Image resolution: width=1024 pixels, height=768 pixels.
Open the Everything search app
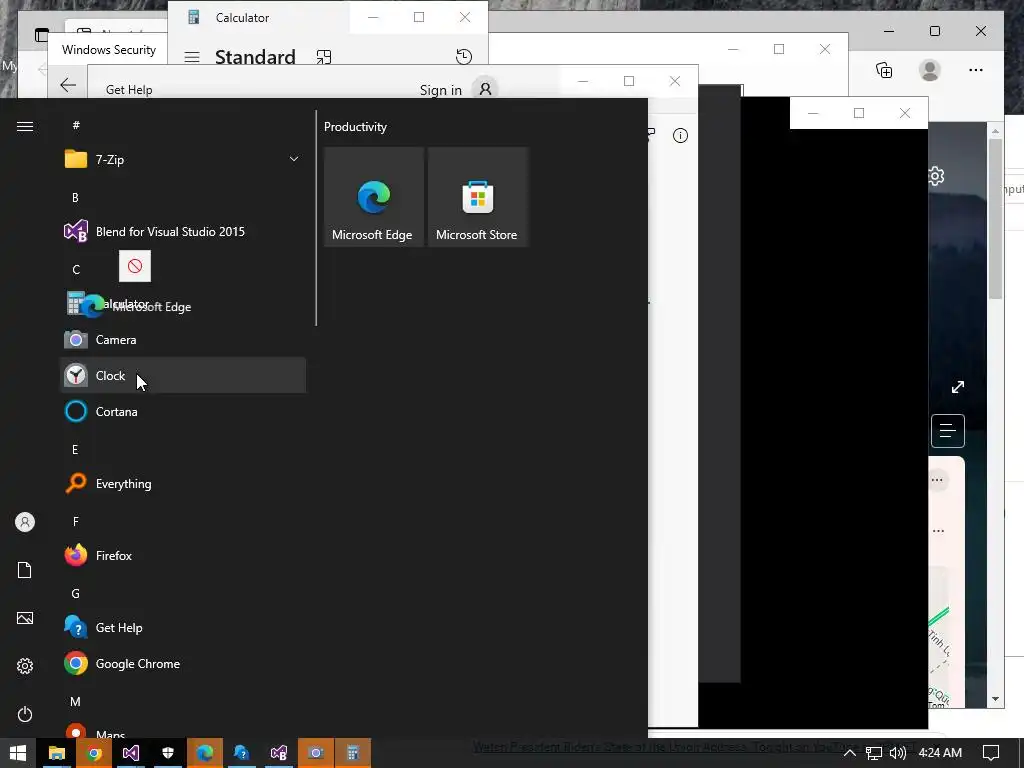pos(183,483)
